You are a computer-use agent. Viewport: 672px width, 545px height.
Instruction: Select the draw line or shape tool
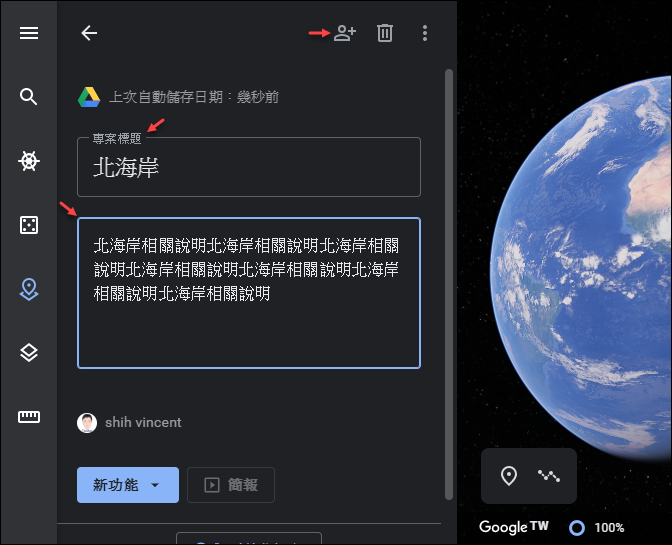pos(549,476)
